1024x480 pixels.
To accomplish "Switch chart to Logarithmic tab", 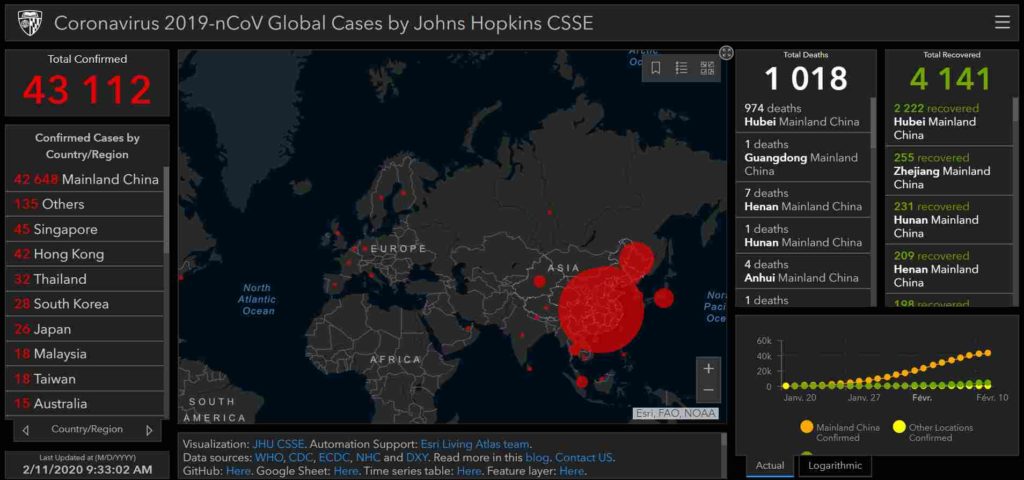I will (x=835, y=466).
